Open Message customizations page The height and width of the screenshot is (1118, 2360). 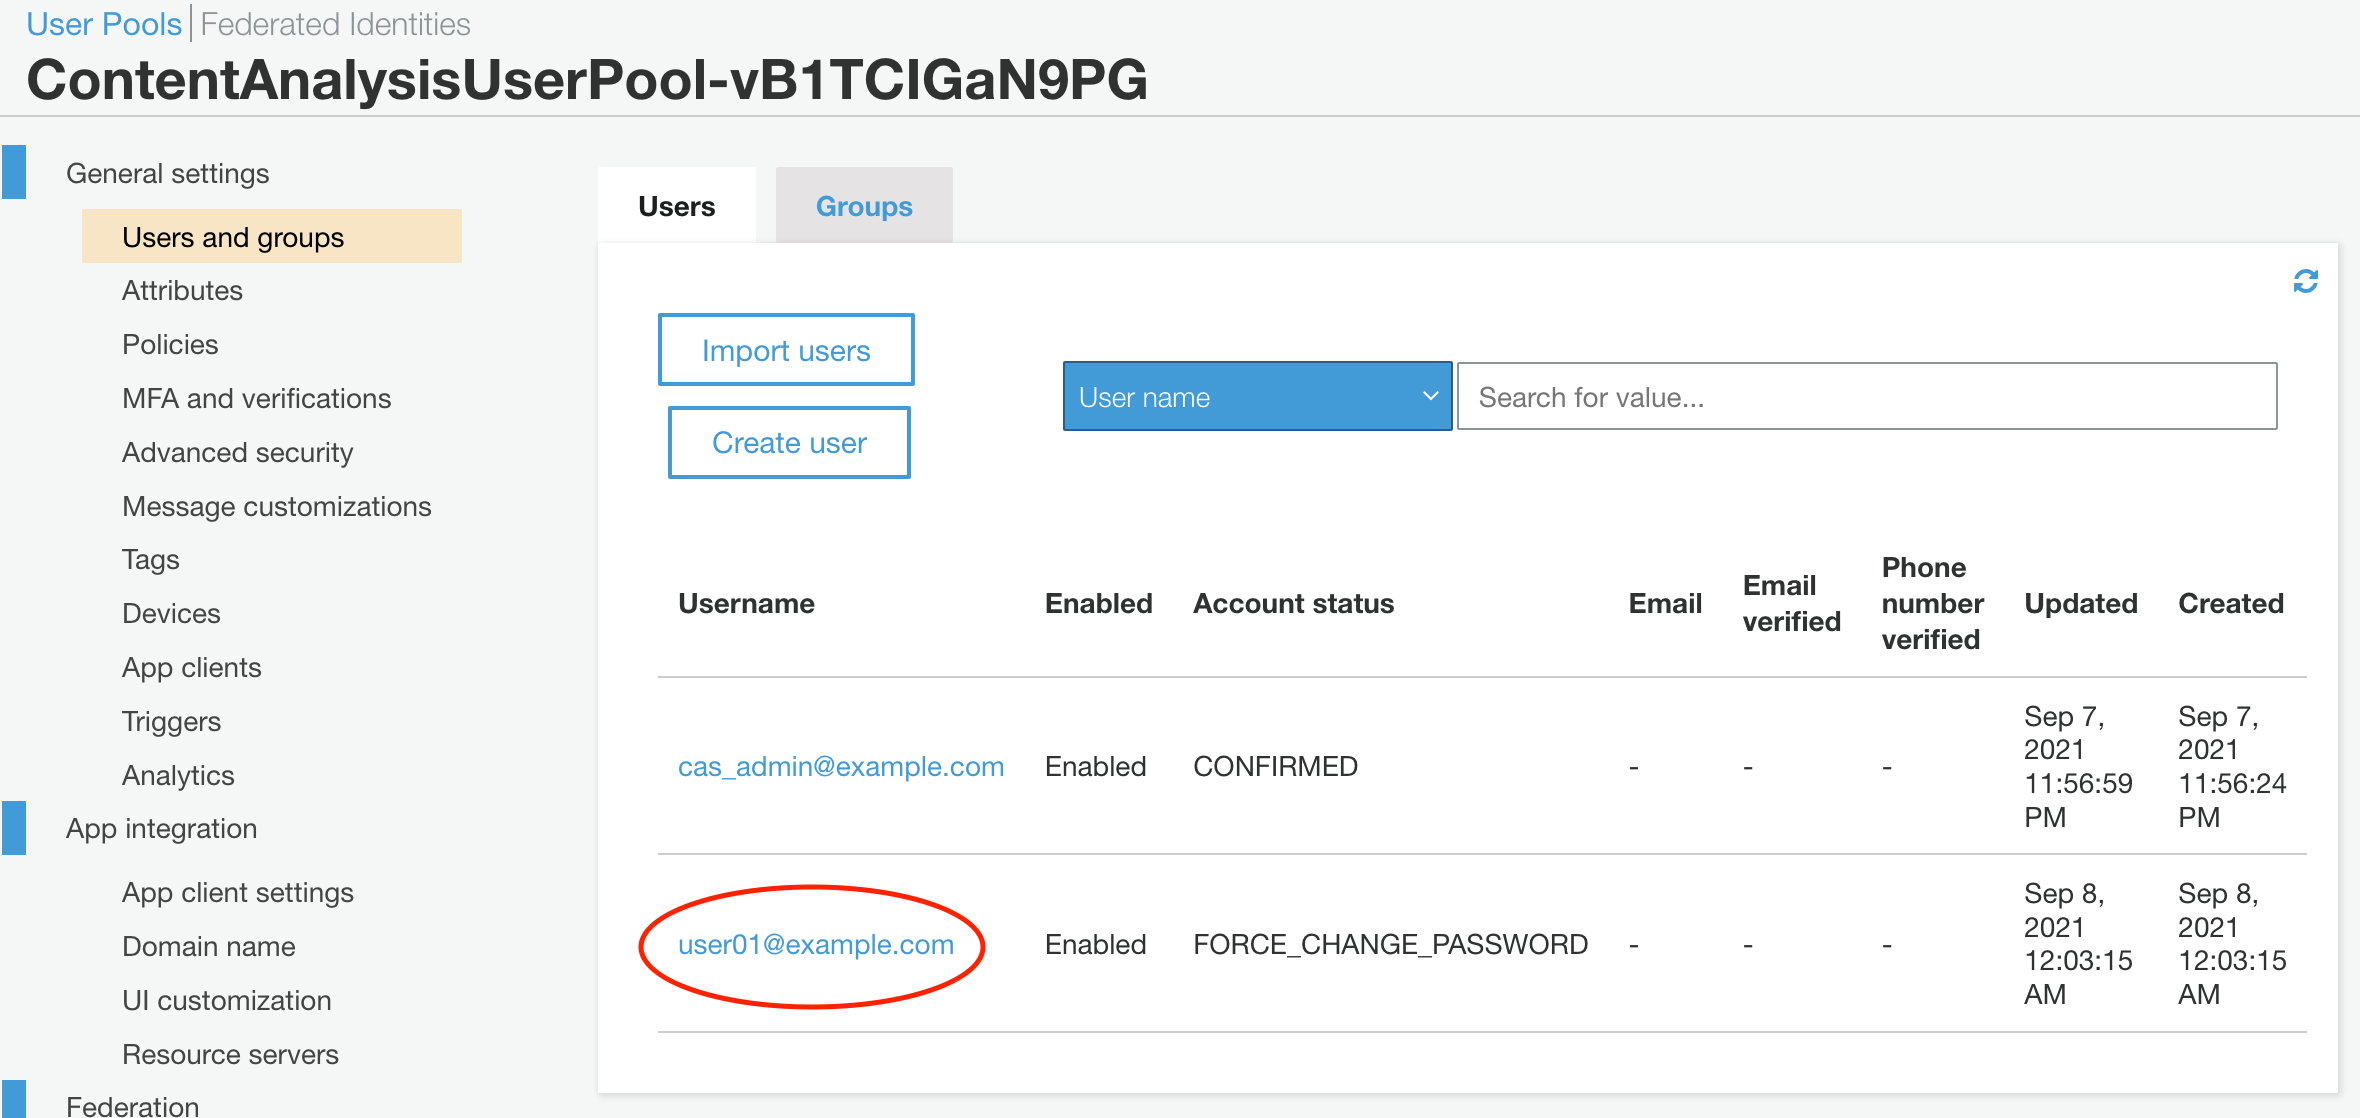tap(276, 506)
